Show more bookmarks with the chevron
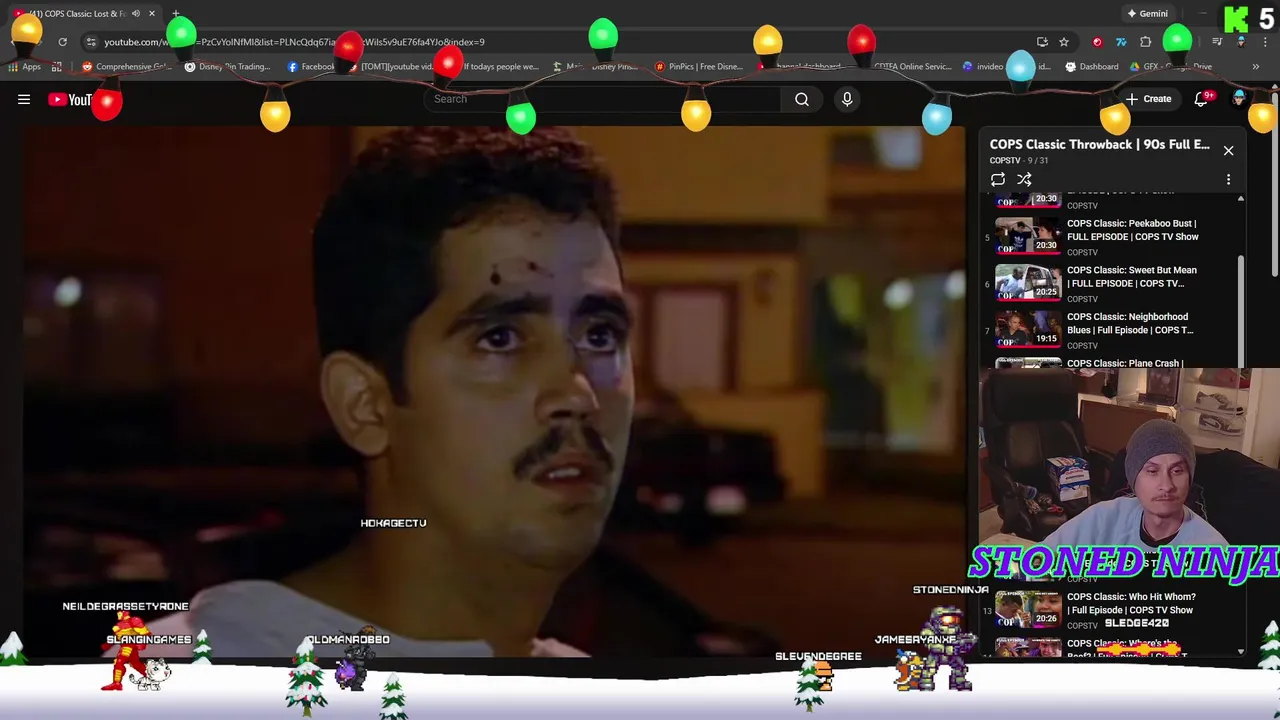The image size is (1280, 720). pyautogui.click(x=1256, y=67)
